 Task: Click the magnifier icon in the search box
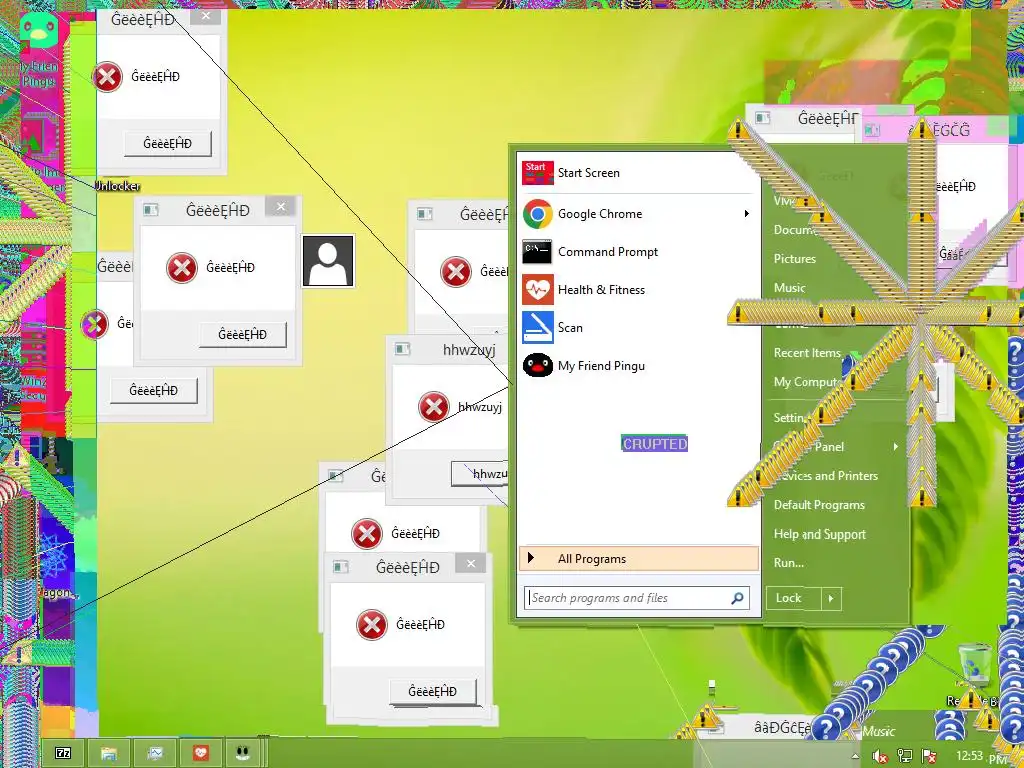[x=737, y=598]
